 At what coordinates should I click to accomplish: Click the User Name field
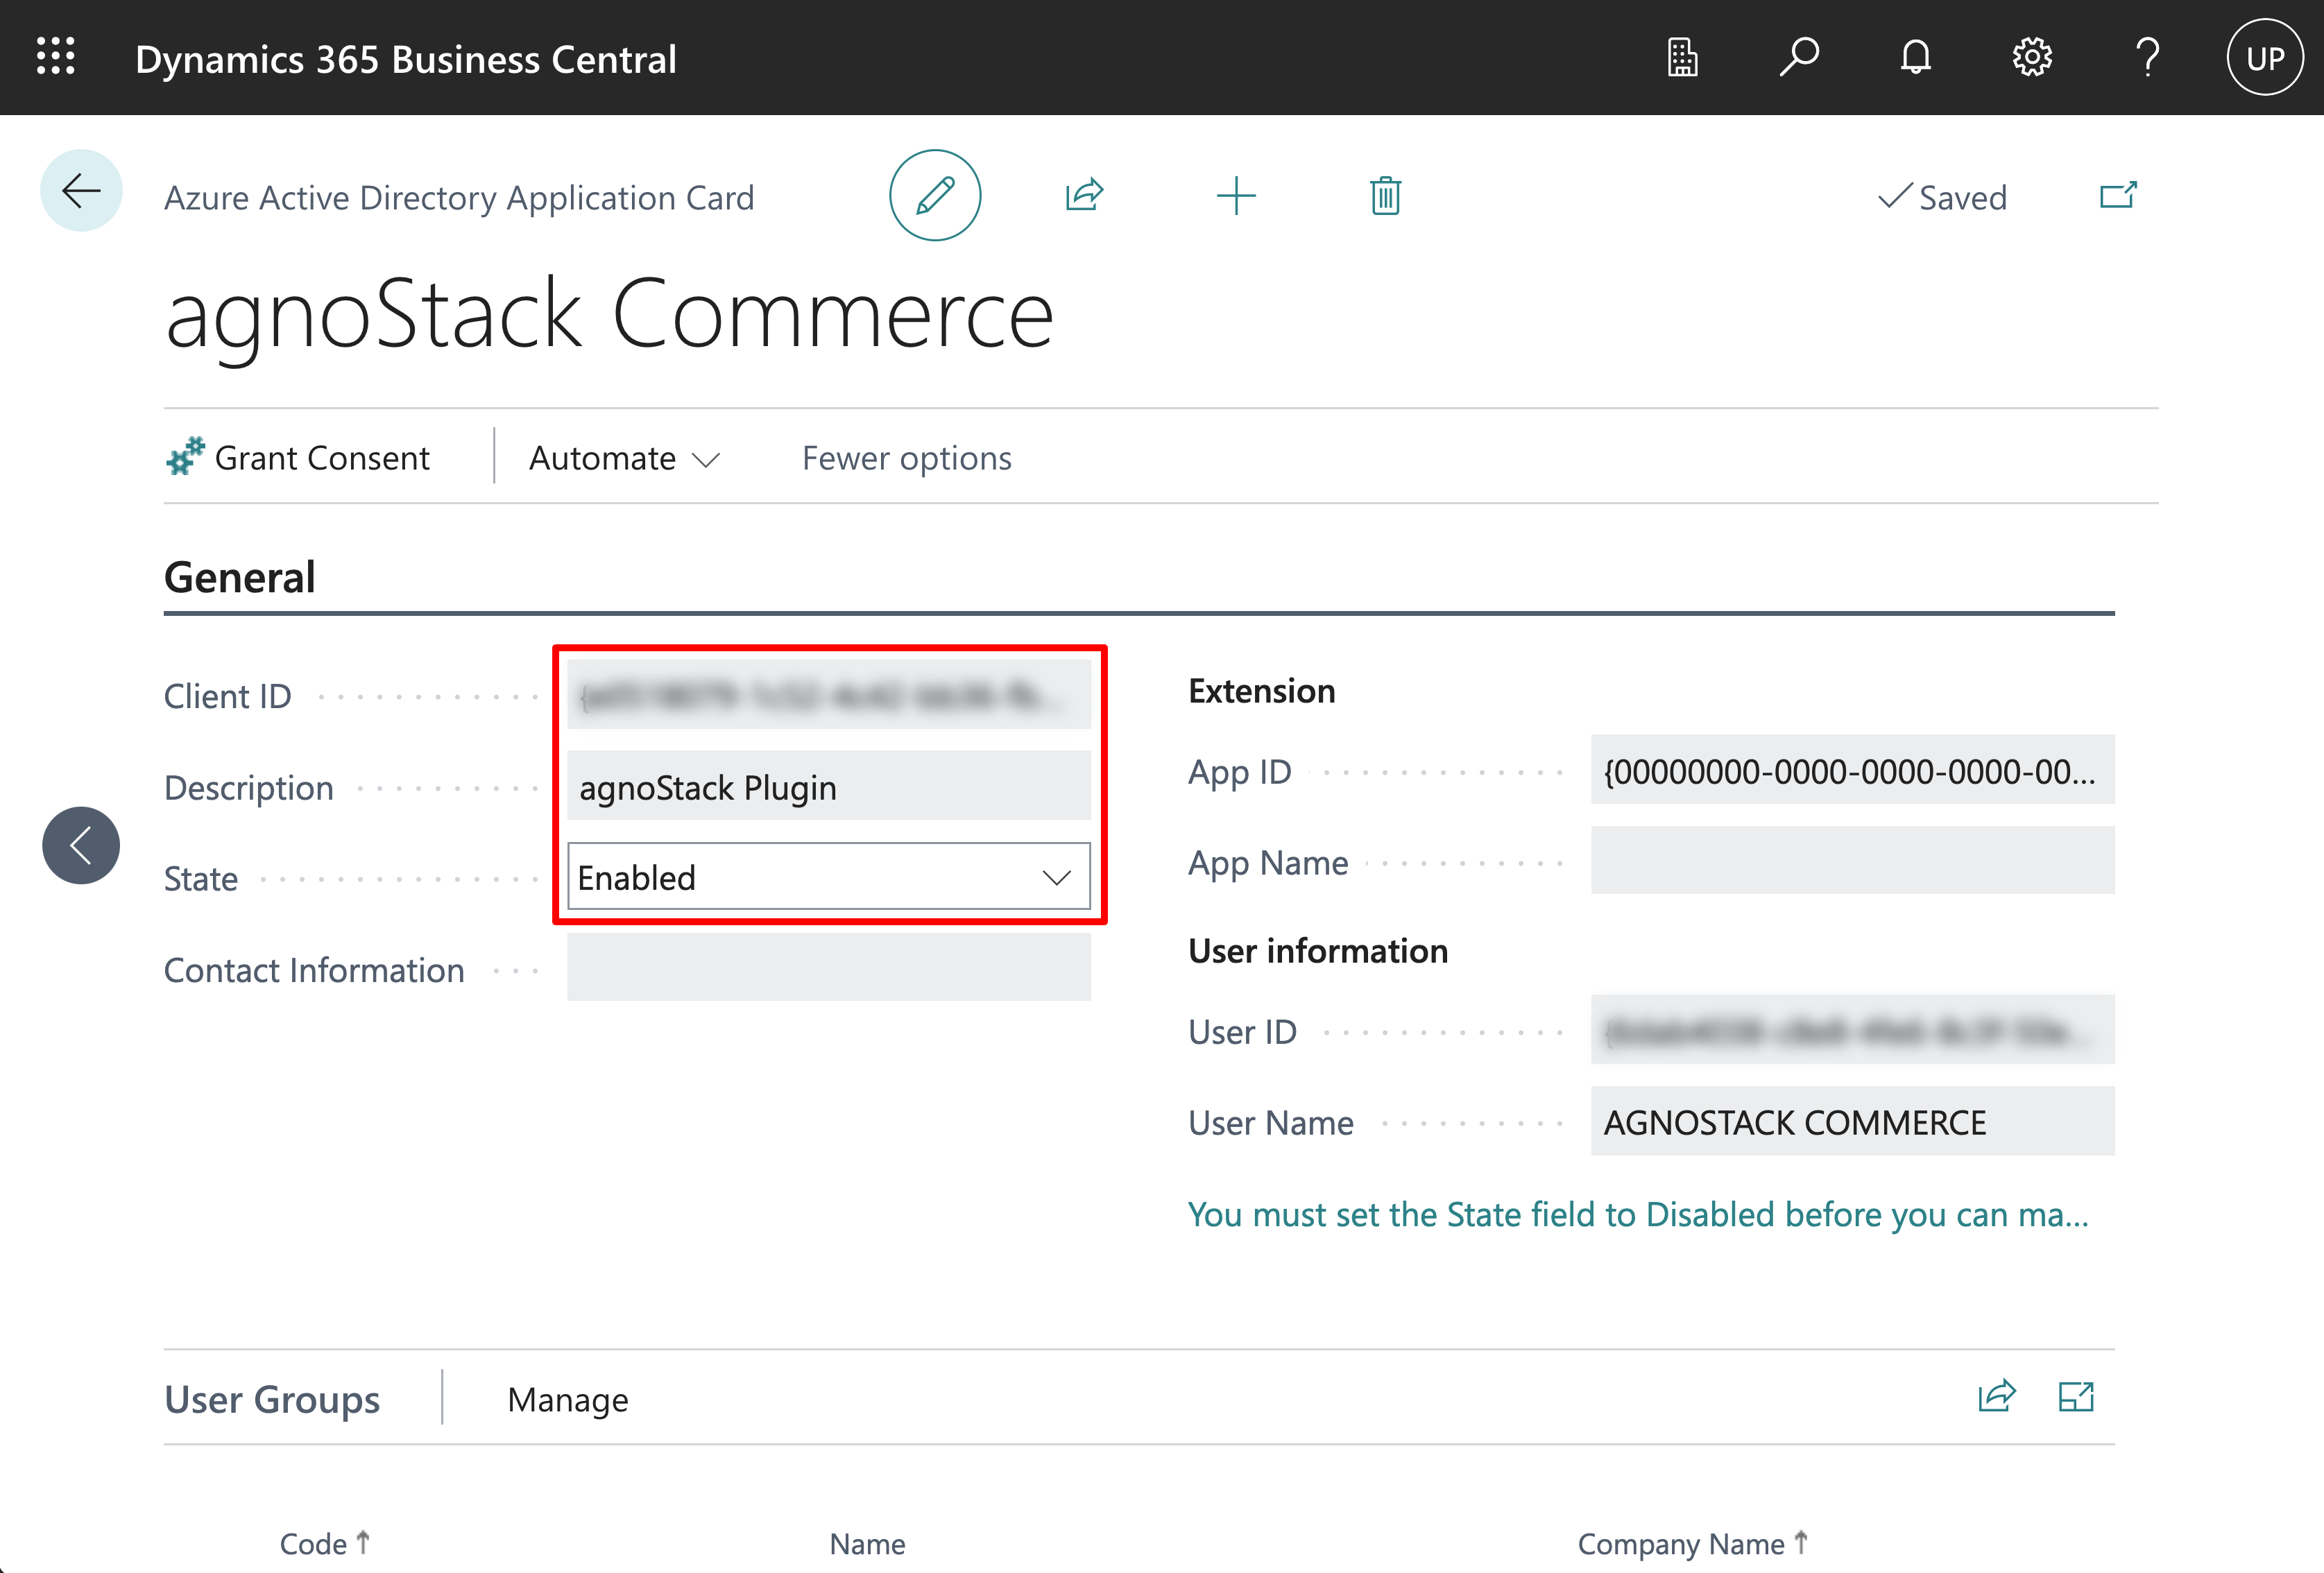pos(1852,1121)
